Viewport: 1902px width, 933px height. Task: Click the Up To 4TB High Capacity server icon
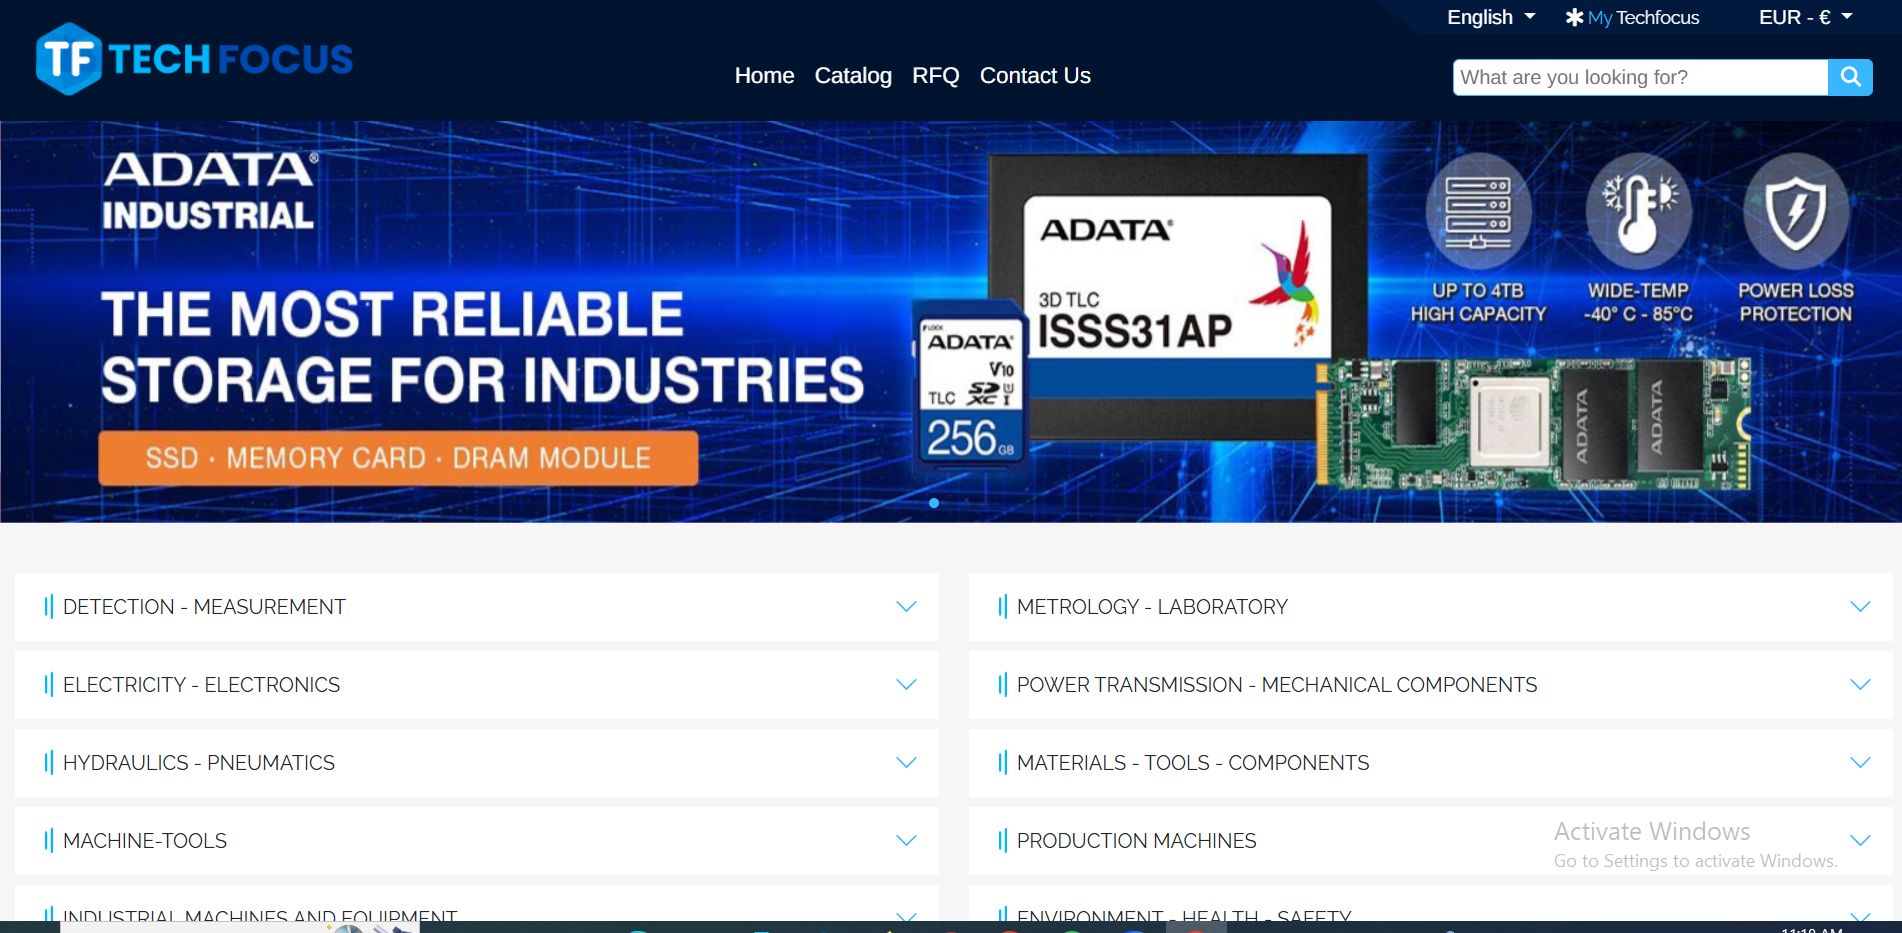click(x=1478, y=212)
